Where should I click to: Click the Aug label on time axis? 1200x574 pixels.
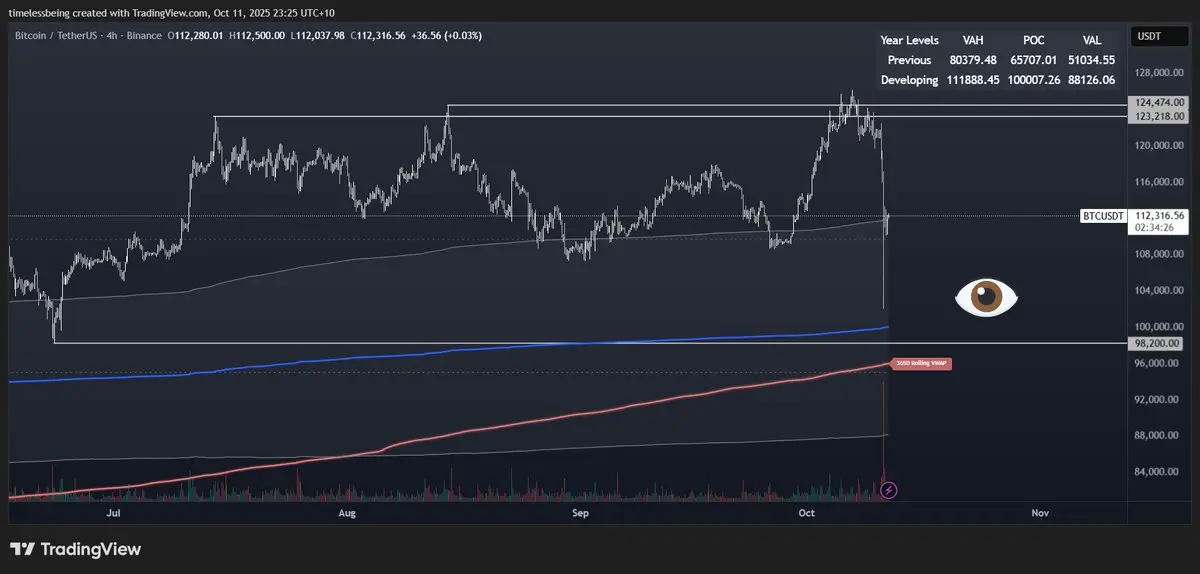coord(347,513)
